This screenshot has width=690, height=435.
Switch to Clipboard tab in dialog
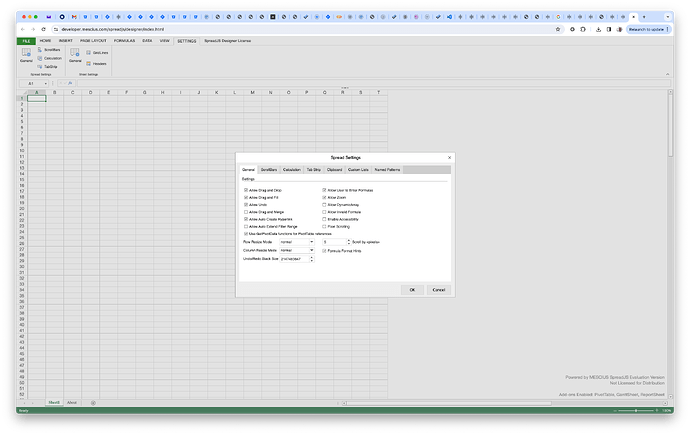click(x=334, y=170)
